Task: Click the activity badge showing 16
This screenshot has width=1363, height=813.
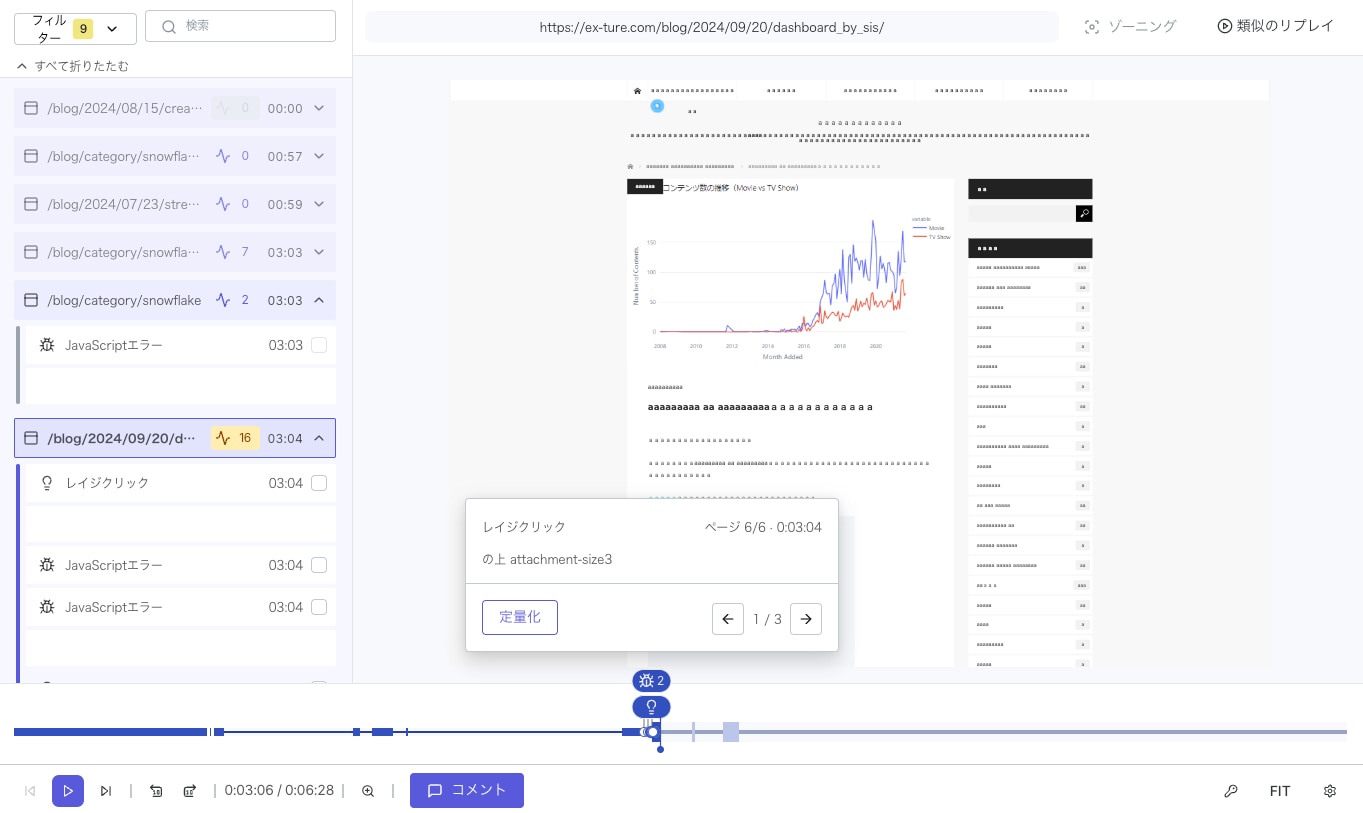Action: coord(235,438)
